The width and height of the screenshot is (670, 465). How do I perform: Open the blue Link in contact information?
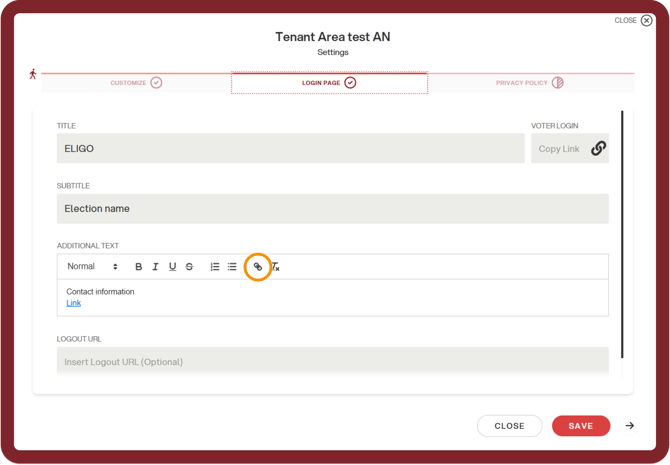pyautogui.click(x=73, y=303)
